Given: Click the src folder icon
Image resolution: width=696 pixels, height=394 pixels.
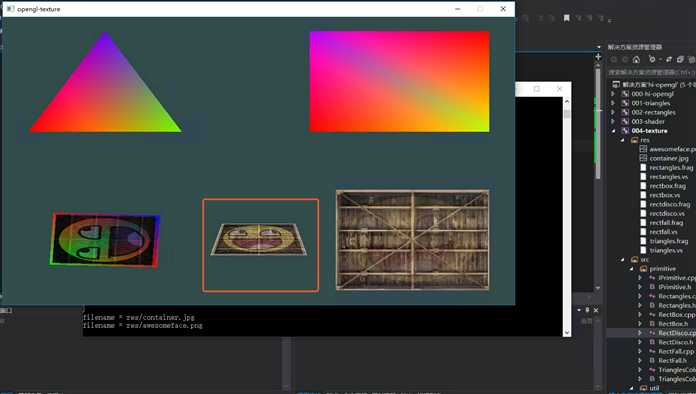Looking at the screenshot, I should point(635,259).
